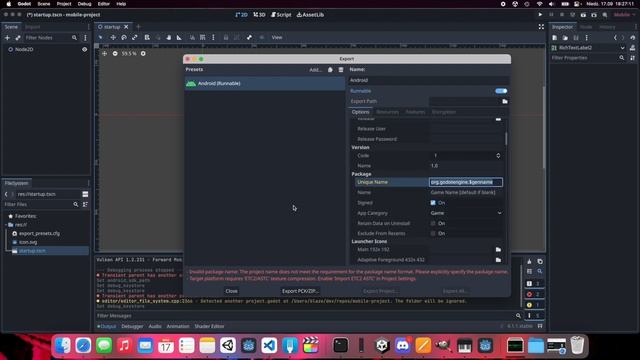The image size is (640, 360).
Task: Open the Debugger bottom panel tab
Action: tap(132, 326)
